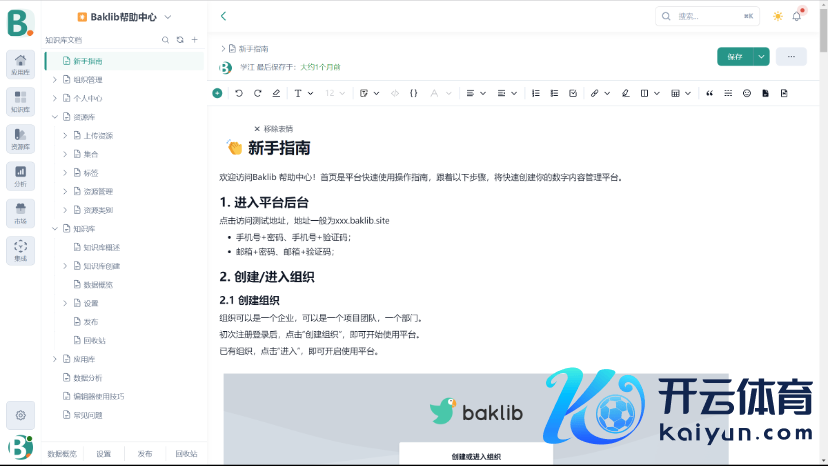Toggle light/dark theme sun icon
The height and width of the screenshot is (466, 828).
coord(778,16)
